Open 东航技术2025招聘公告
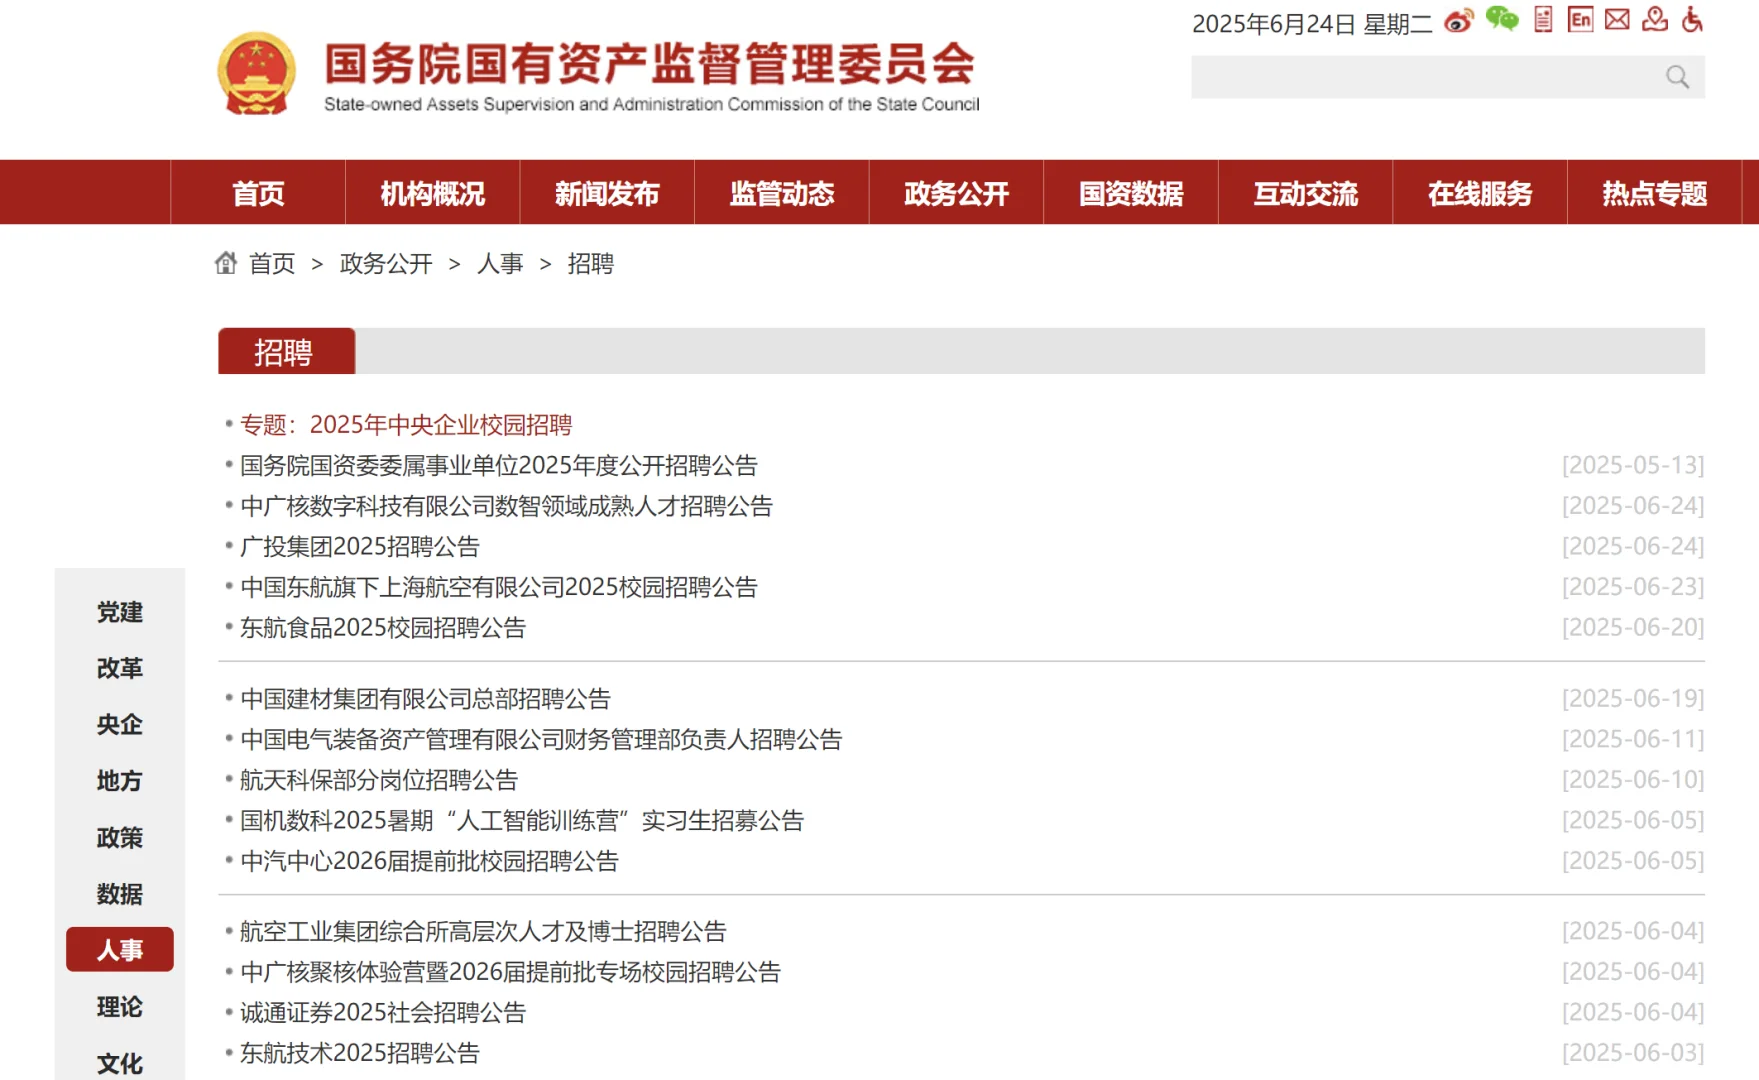The height and width of the screenshot is (1080, 1759). click(x=359, y=1053)
